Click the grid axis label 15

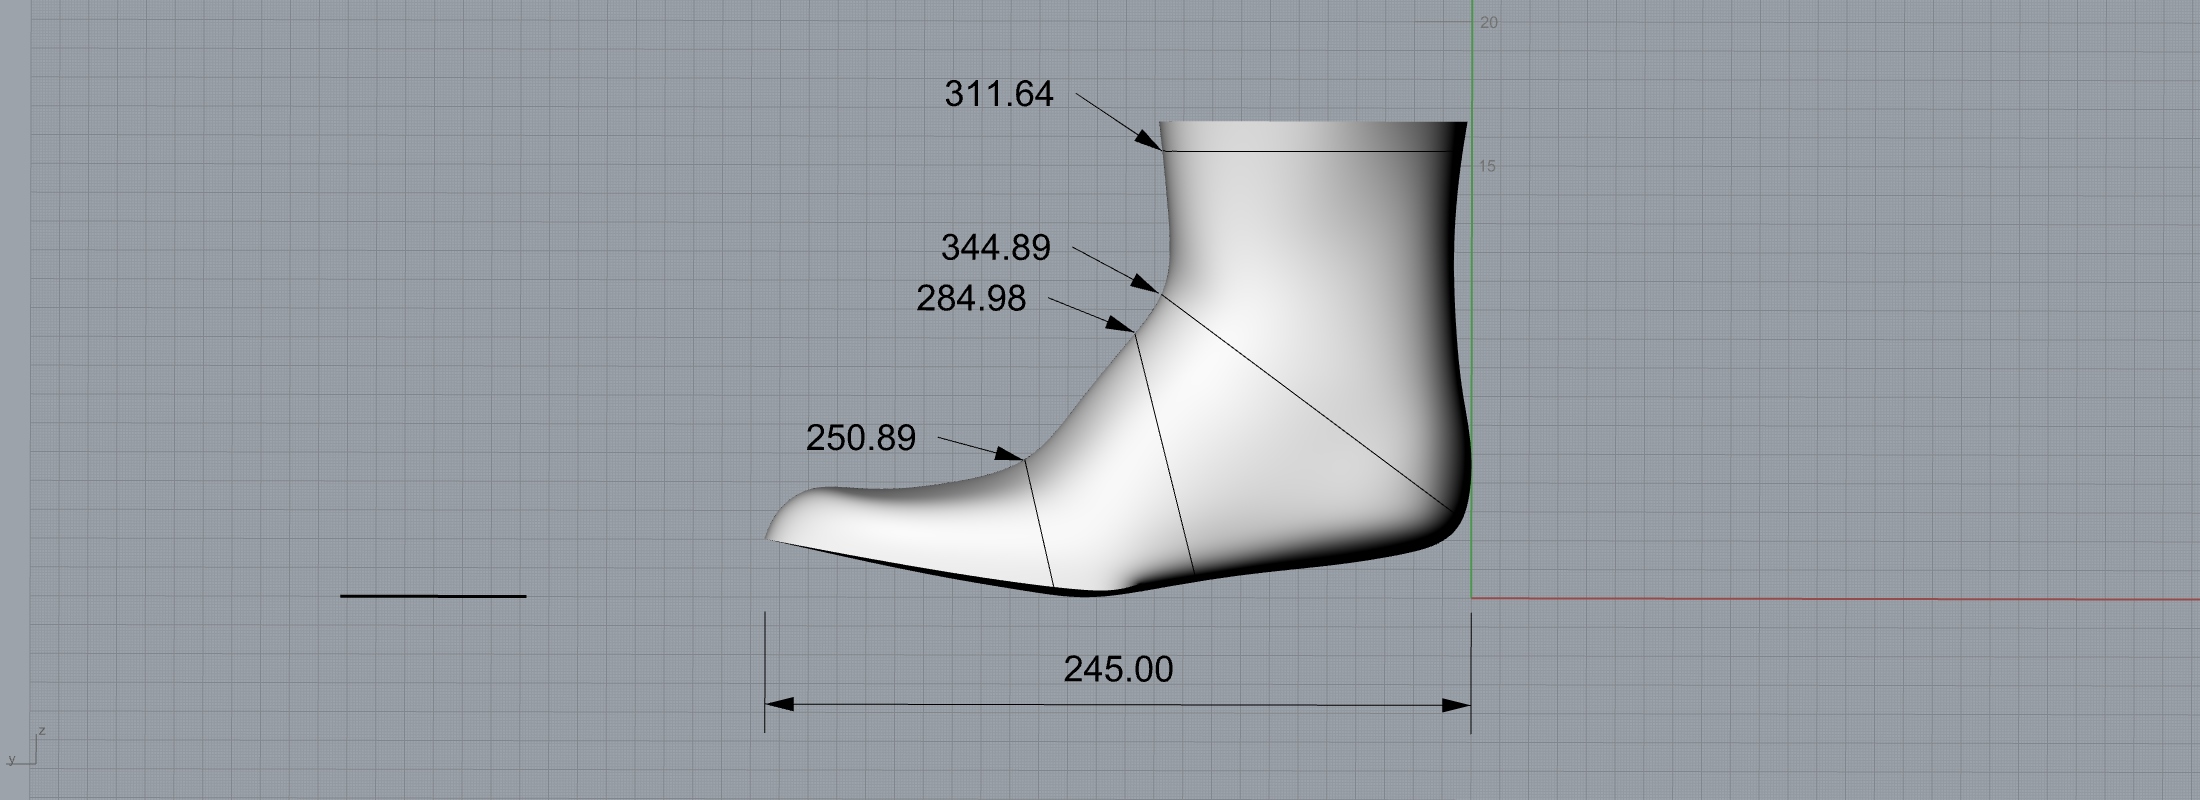(1488, 167)
